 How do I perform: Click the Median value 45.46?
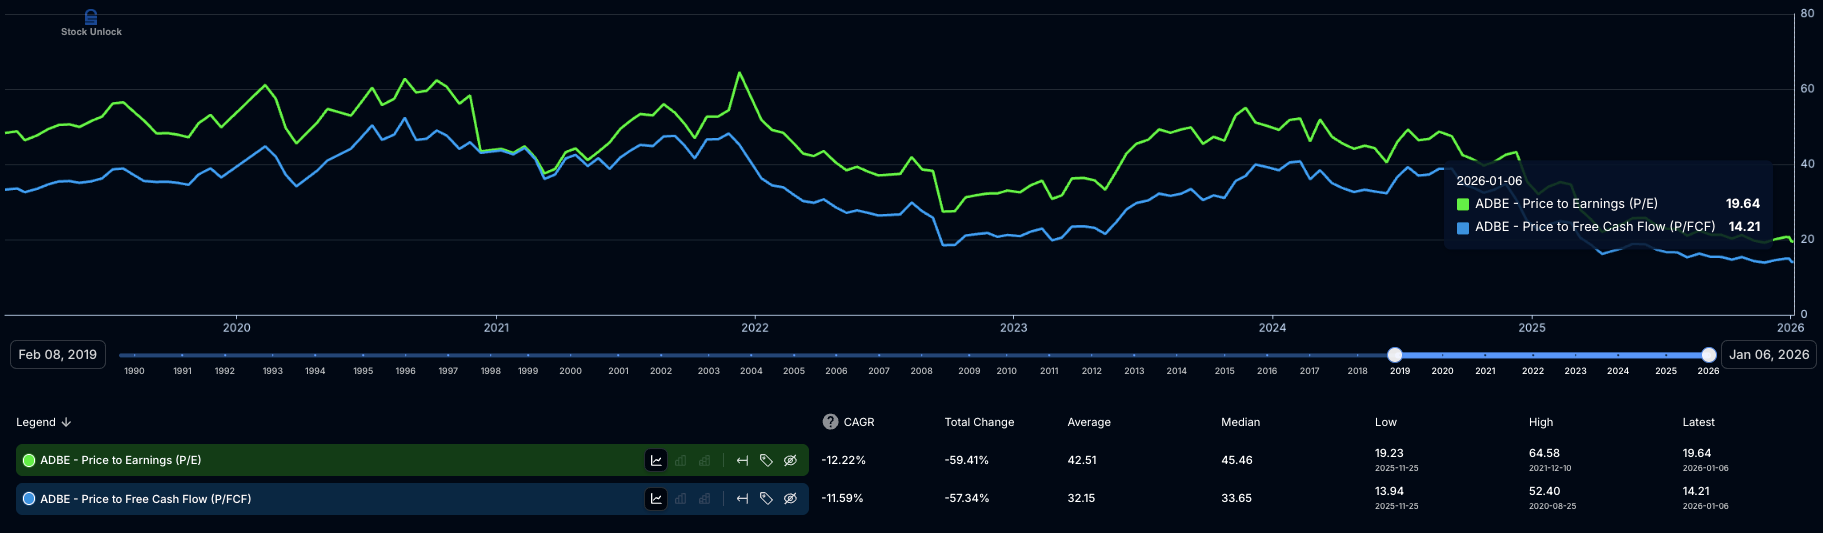[1237, 460]
